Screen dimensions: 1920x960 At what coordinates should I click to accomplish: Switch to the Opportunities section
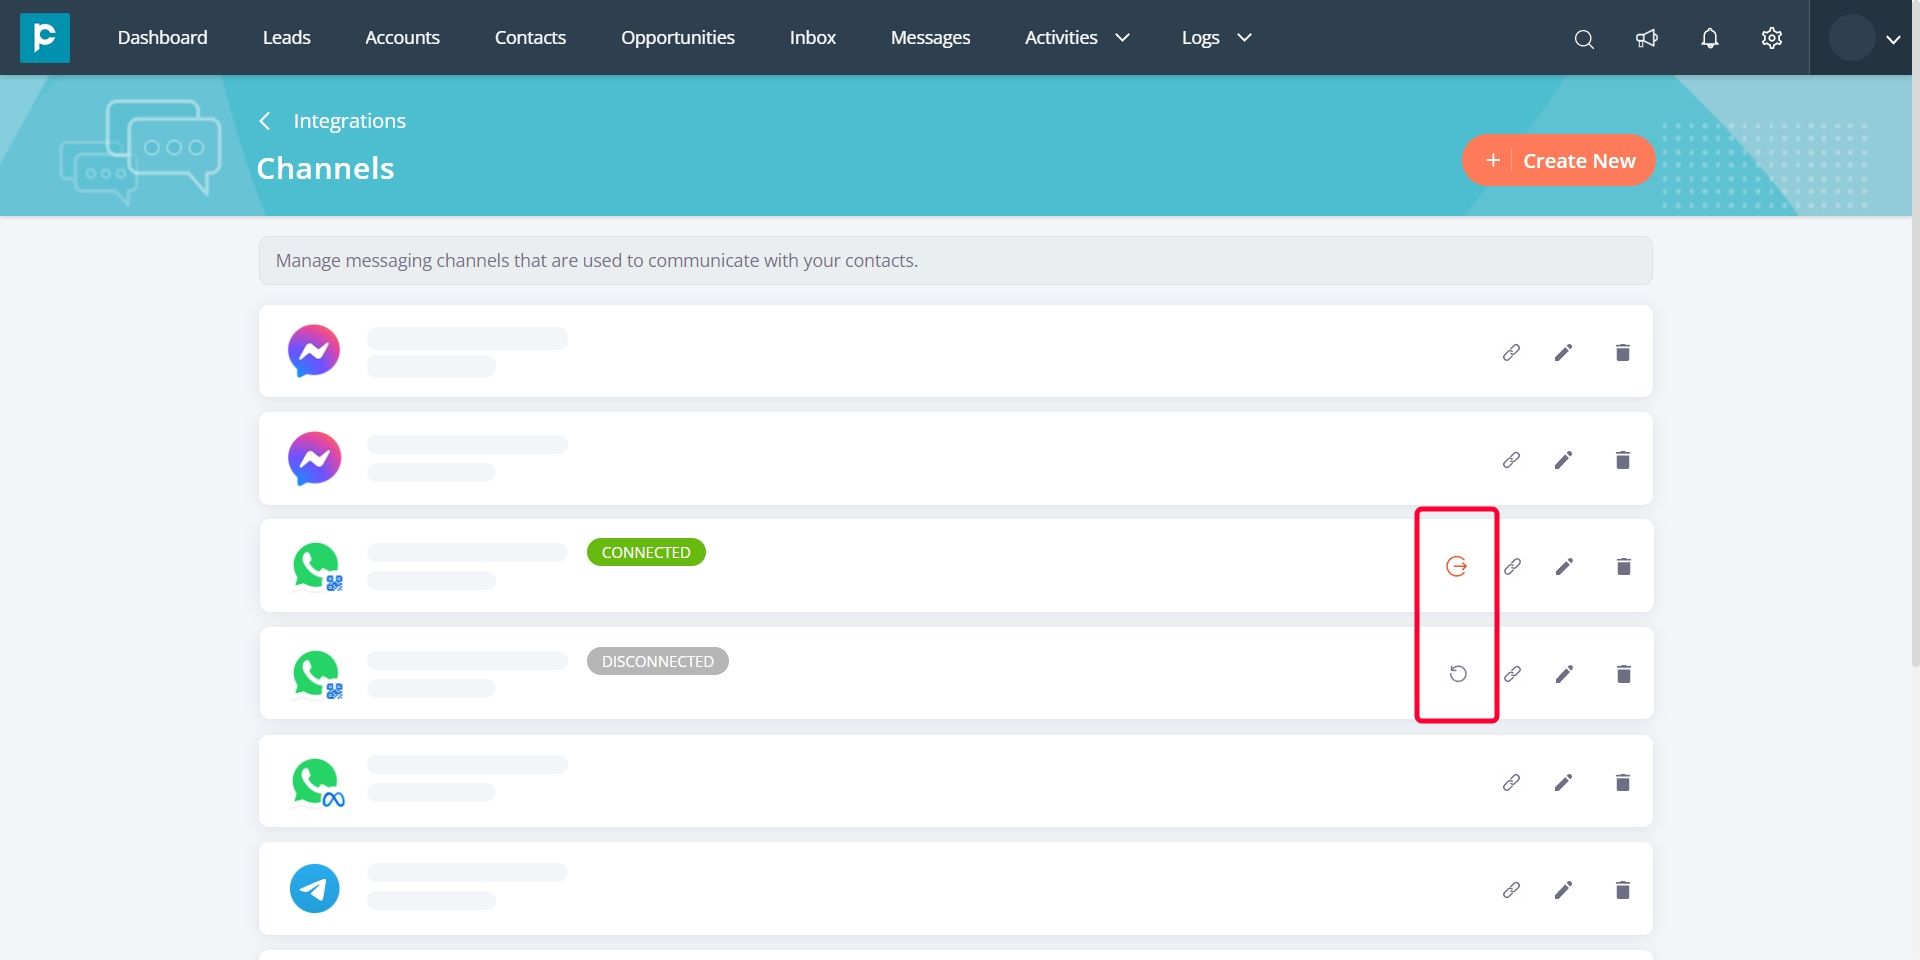click(x=677, y=38)
